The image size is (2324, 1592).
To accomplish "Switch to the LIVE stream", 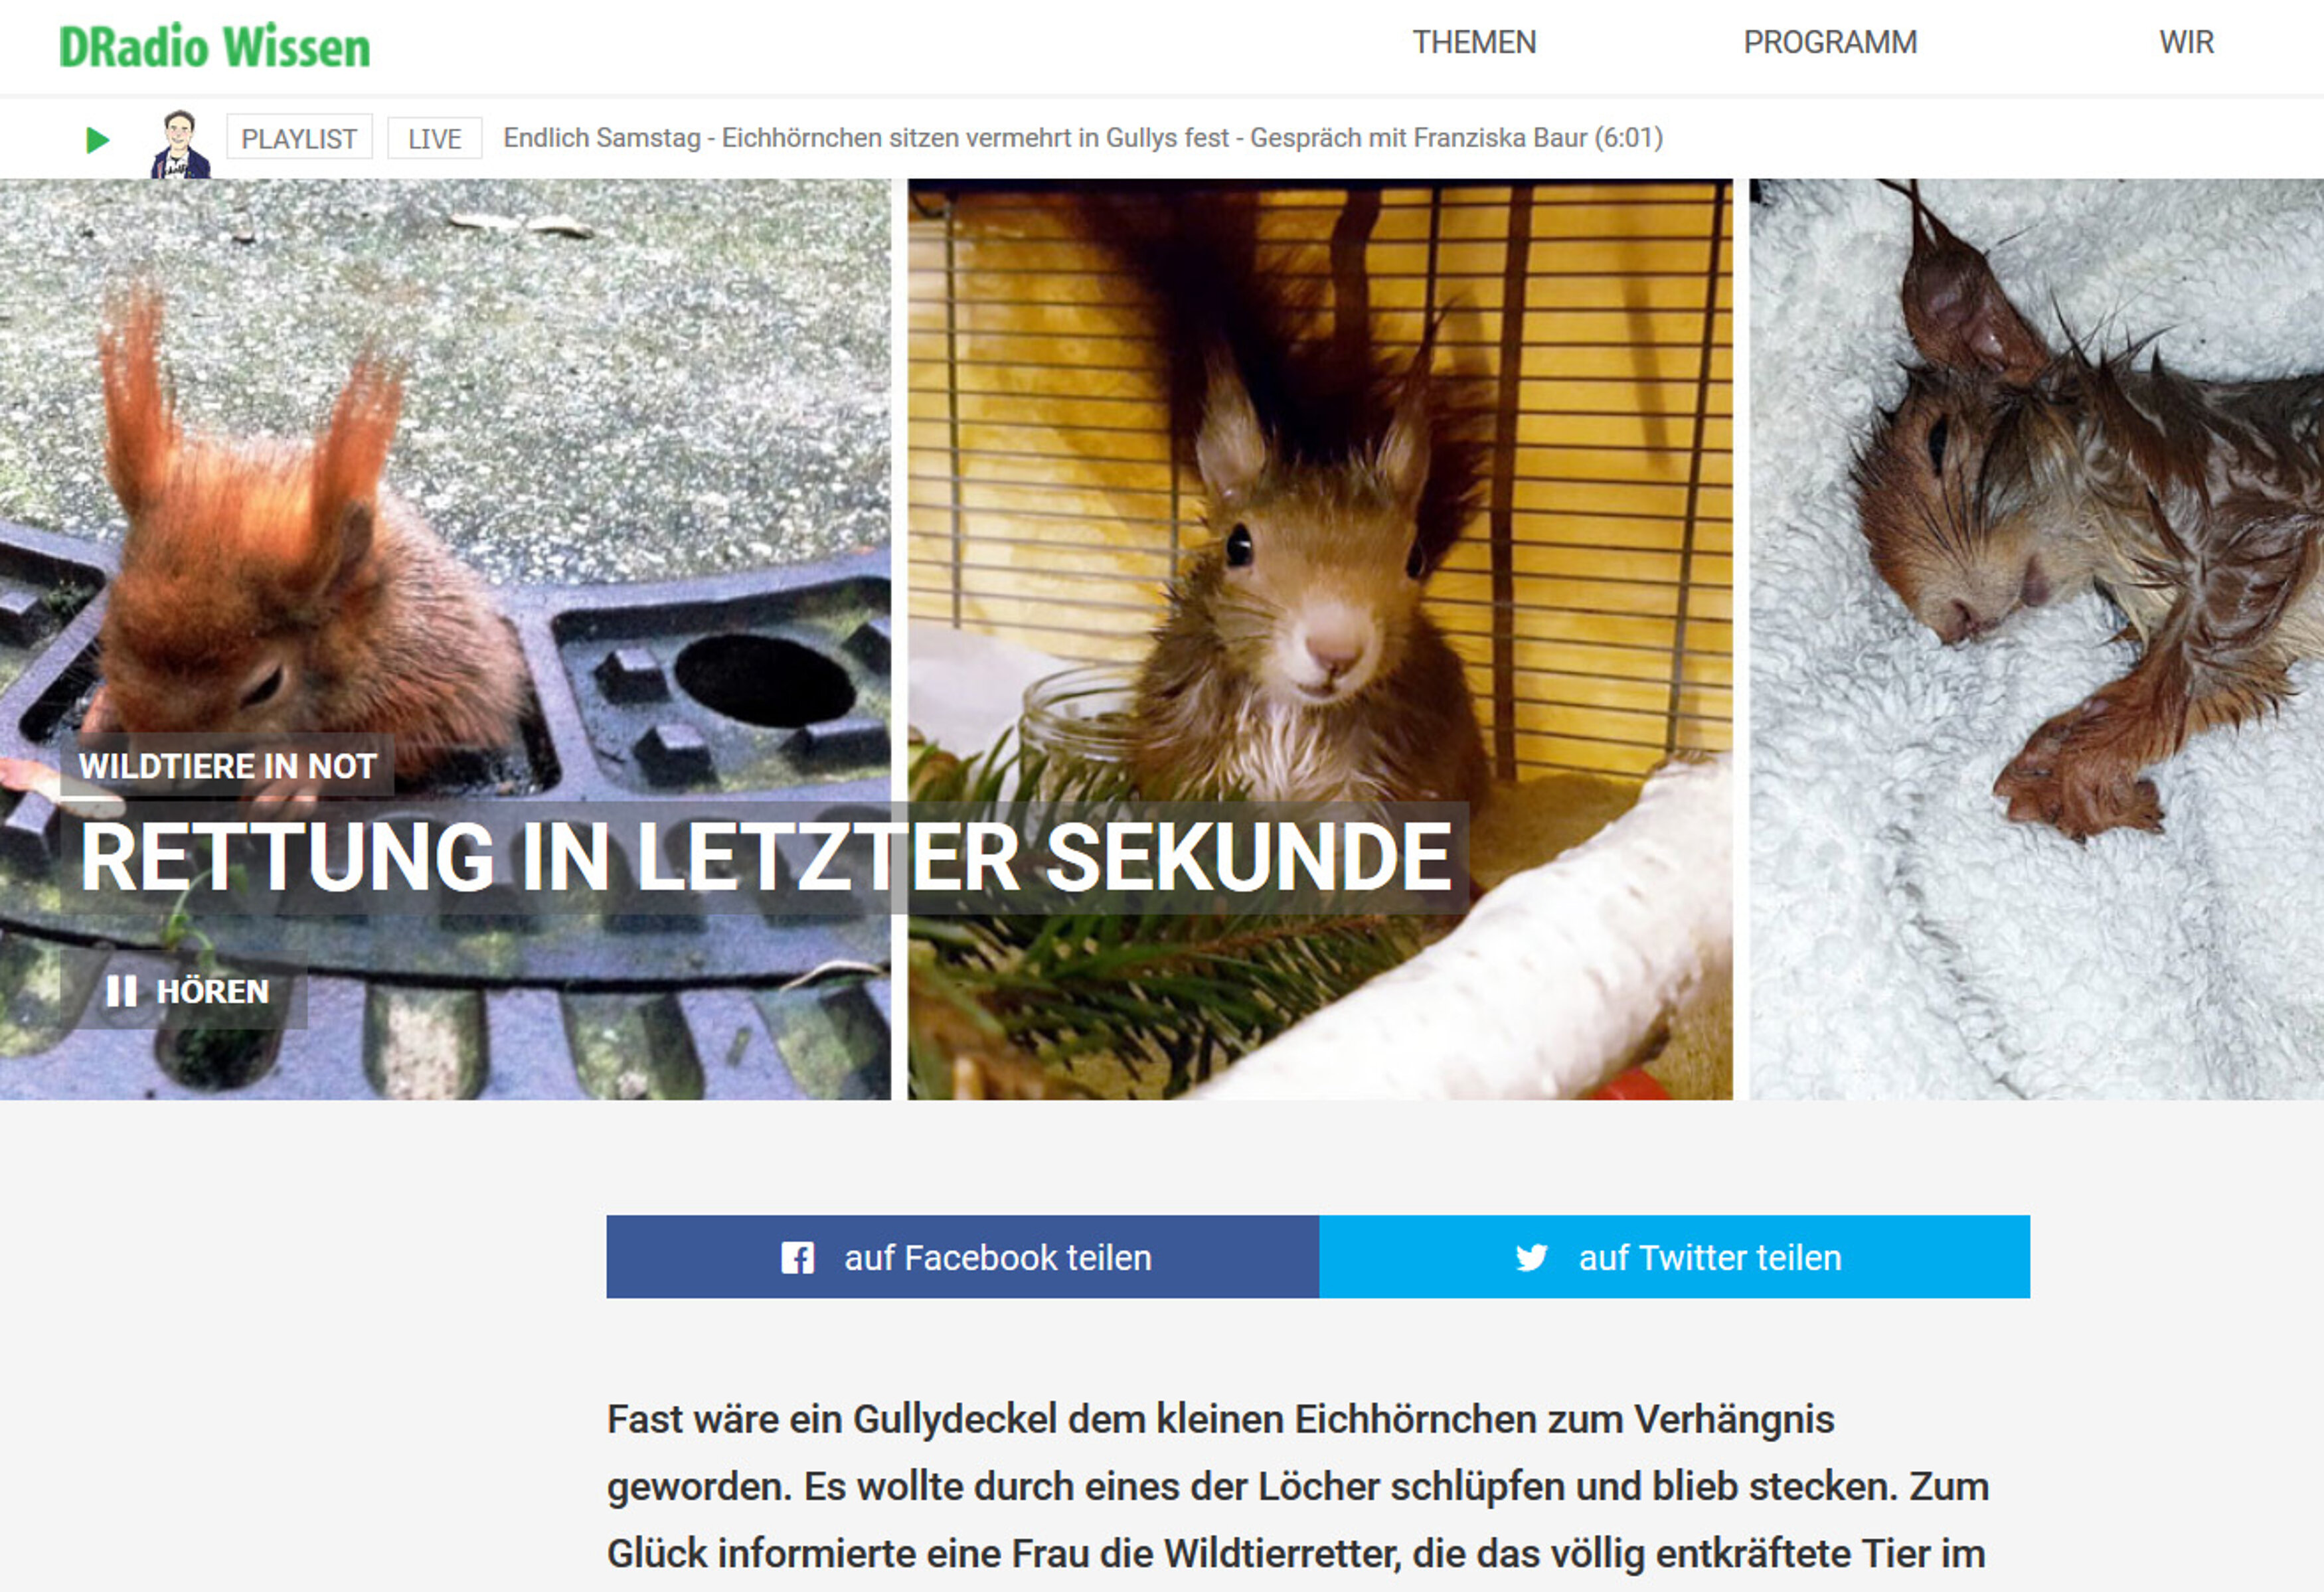I will (434, 138).
